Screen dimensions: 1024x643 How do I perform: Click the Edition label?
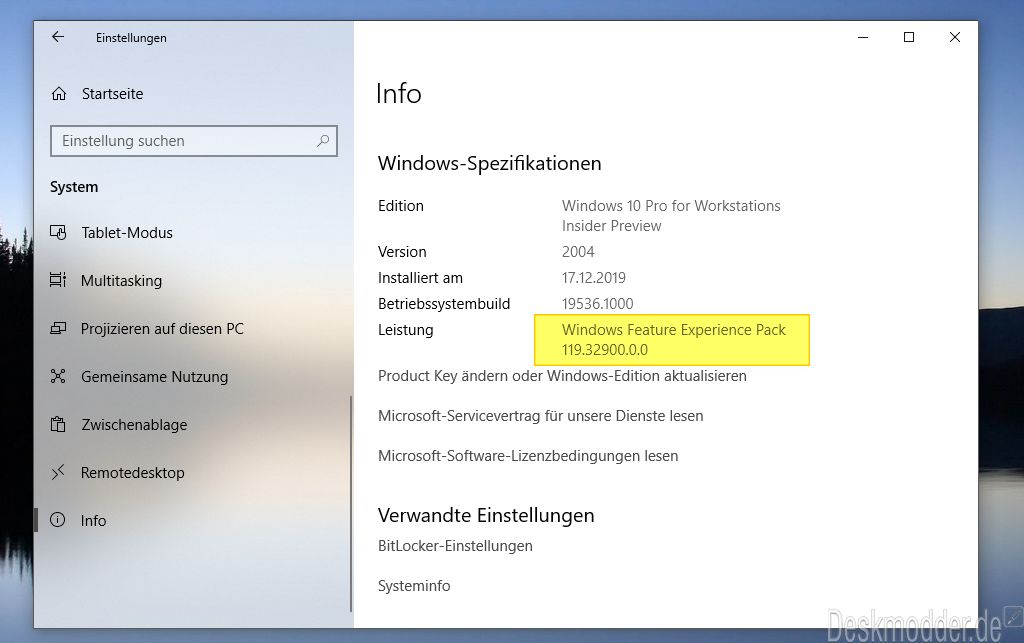401,206
